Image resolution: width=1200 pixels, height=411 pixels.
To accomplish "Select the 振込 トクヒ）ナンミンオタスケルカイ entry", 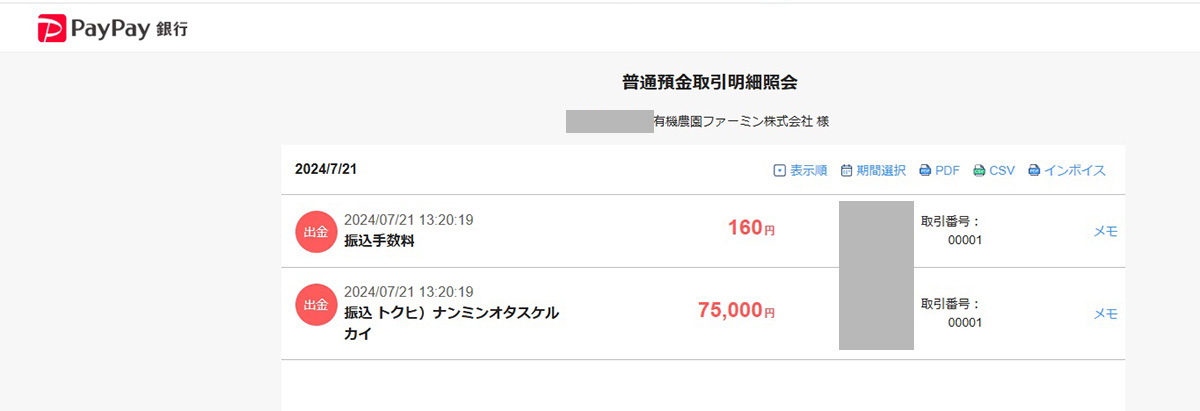I will point(451,324).
